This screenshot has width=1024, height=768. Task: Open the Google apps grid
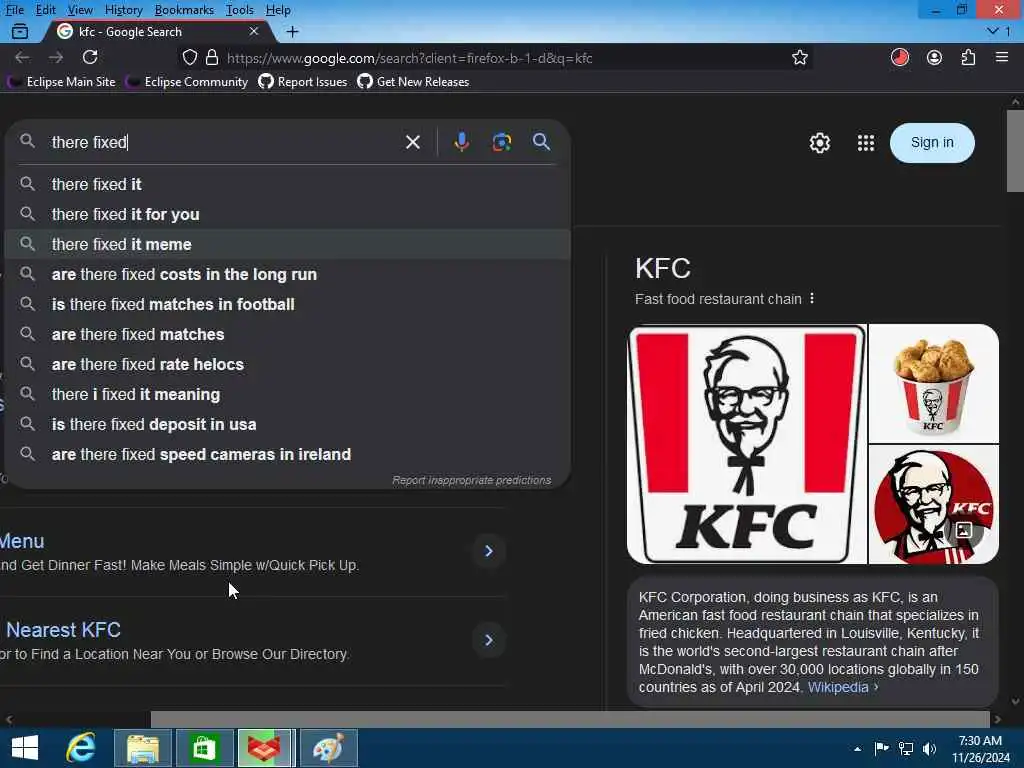coord(866,143)
